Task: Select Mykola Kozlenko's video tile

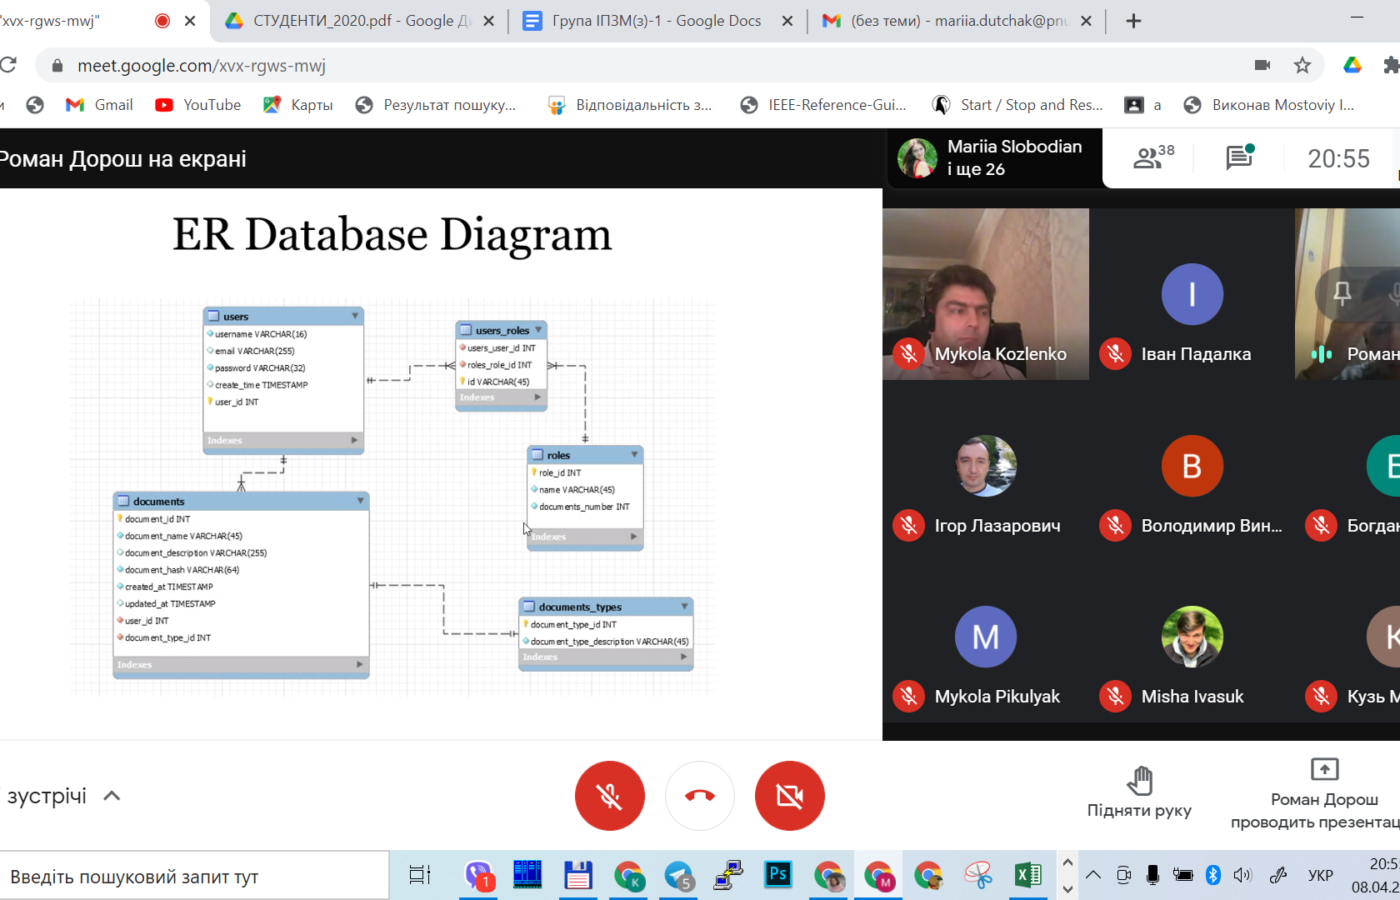Action: coord(985,294)
